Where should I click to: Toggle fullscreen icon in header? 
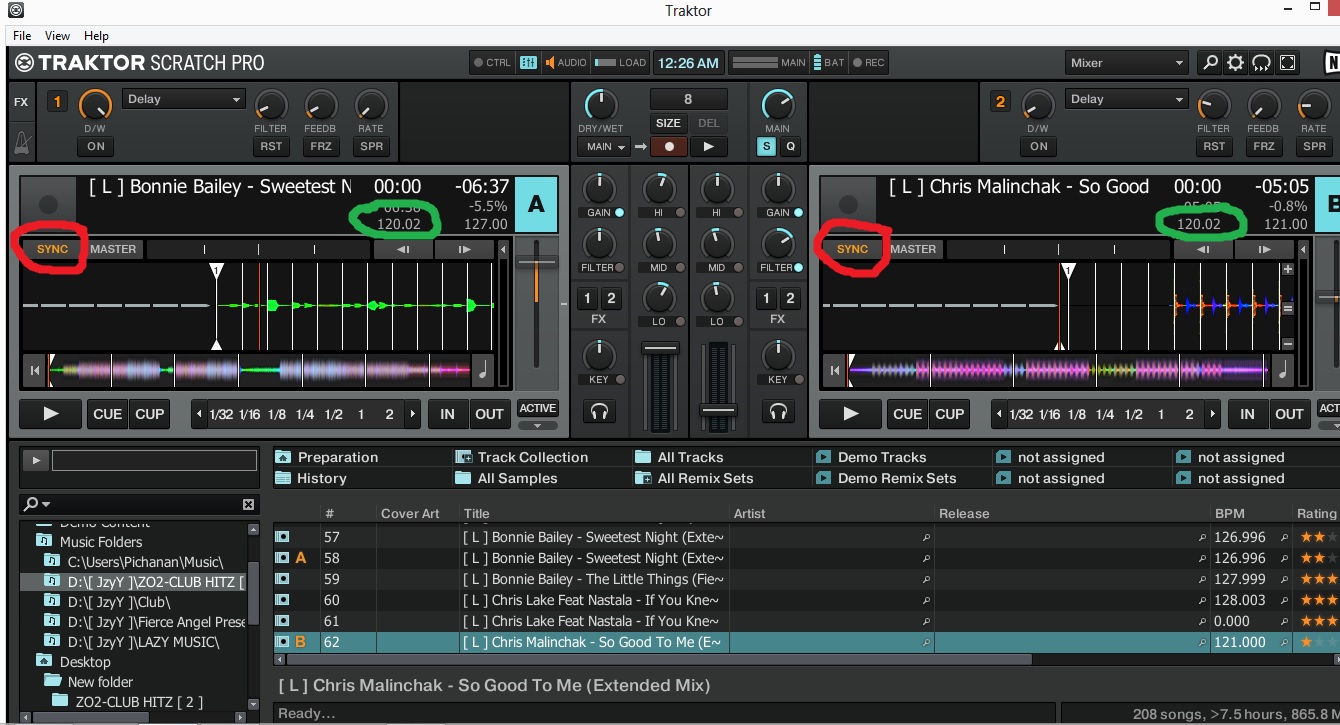1288,63
